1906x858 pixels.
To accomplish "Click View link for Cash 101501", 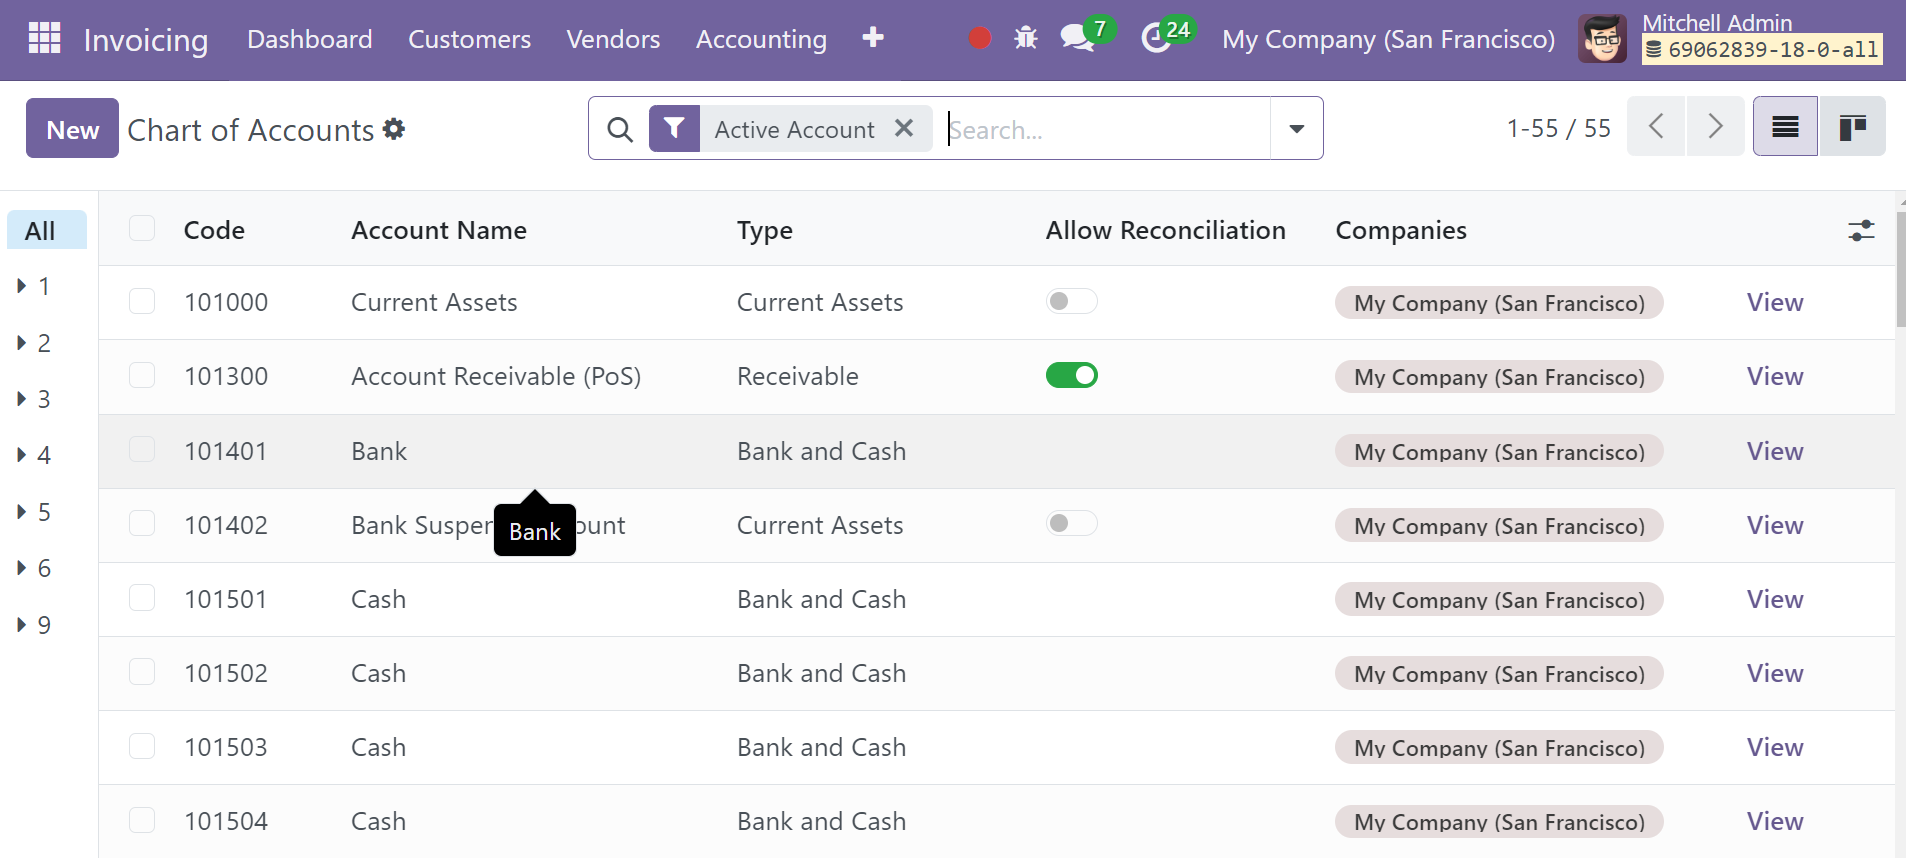I will (x=1775, y=599).
